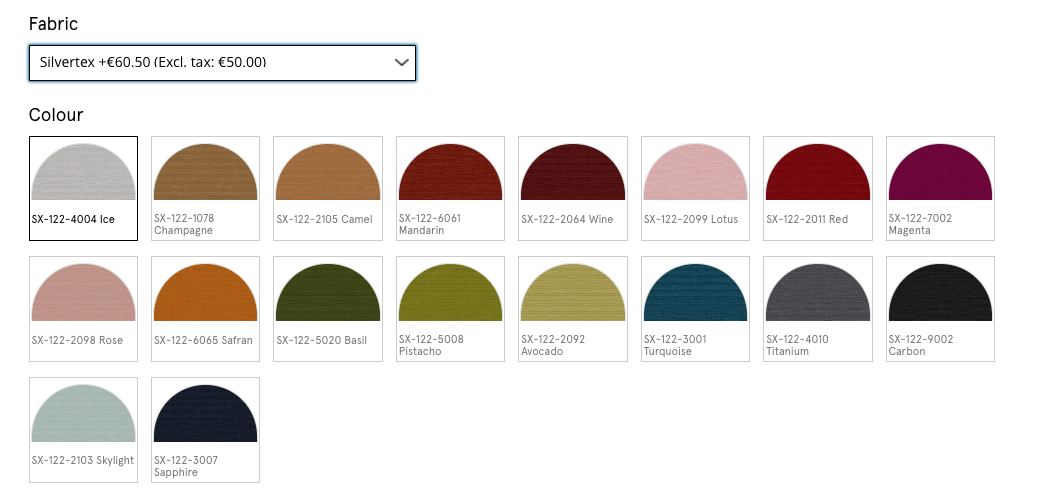Choose the SX-122-3001 Turquoise swatch

695,309
